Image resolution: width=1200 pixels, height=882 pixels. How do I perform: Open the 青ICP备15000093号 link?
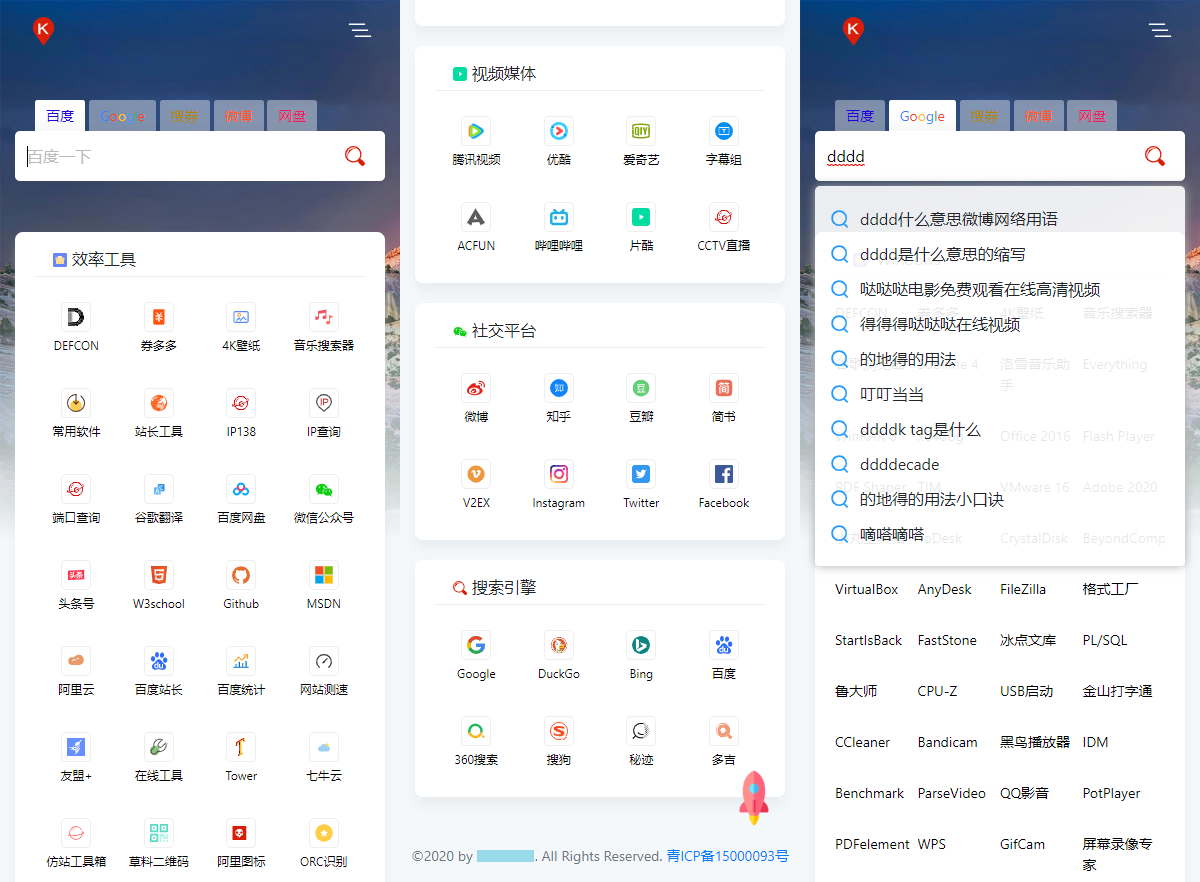pyautogui.click(x=727, y=856)
